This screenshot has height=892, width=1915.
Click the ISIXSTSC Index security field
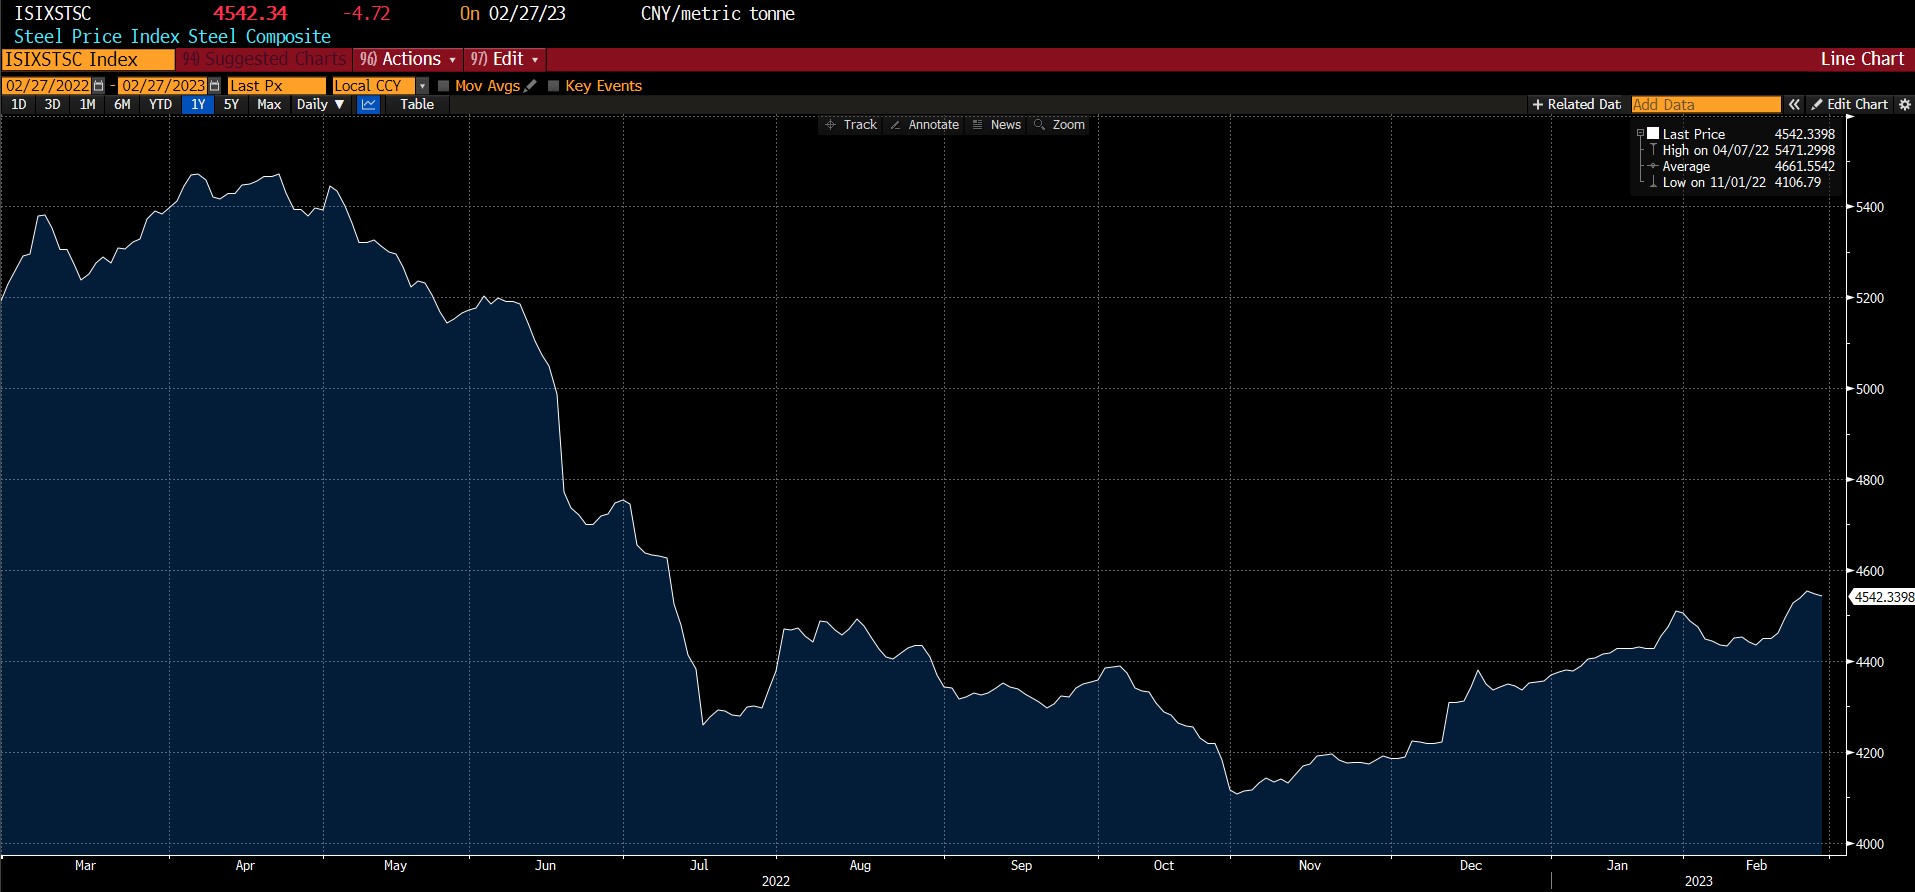(88, 59)
